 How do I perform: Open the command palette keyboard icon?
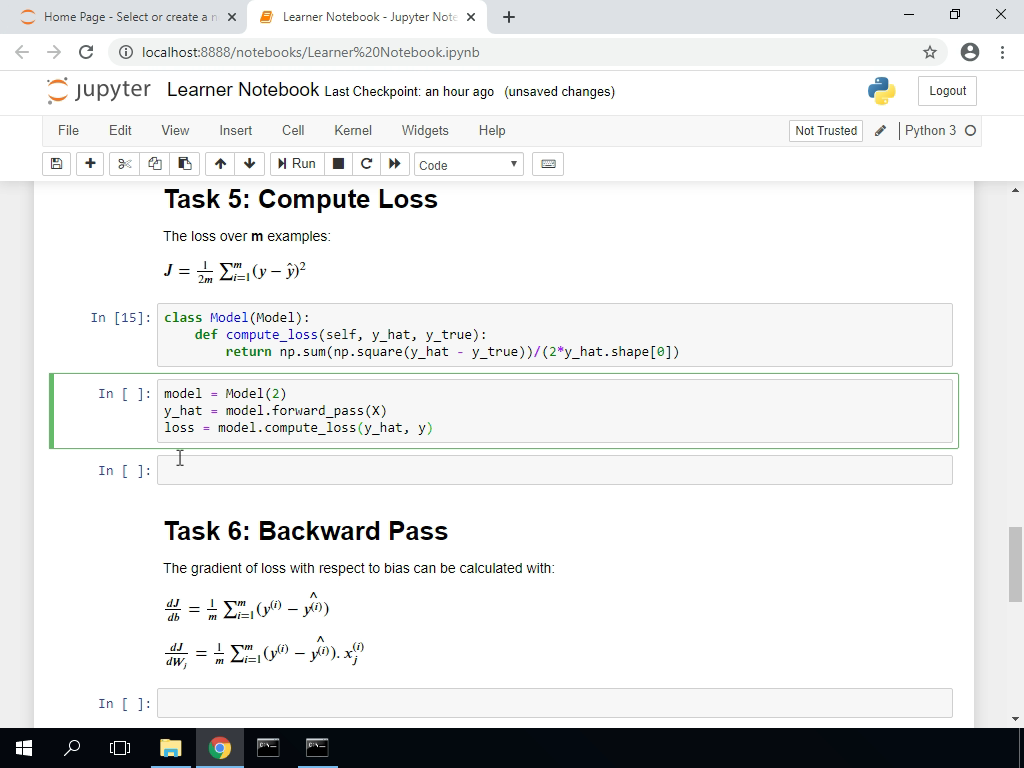(x=548, y=164)
